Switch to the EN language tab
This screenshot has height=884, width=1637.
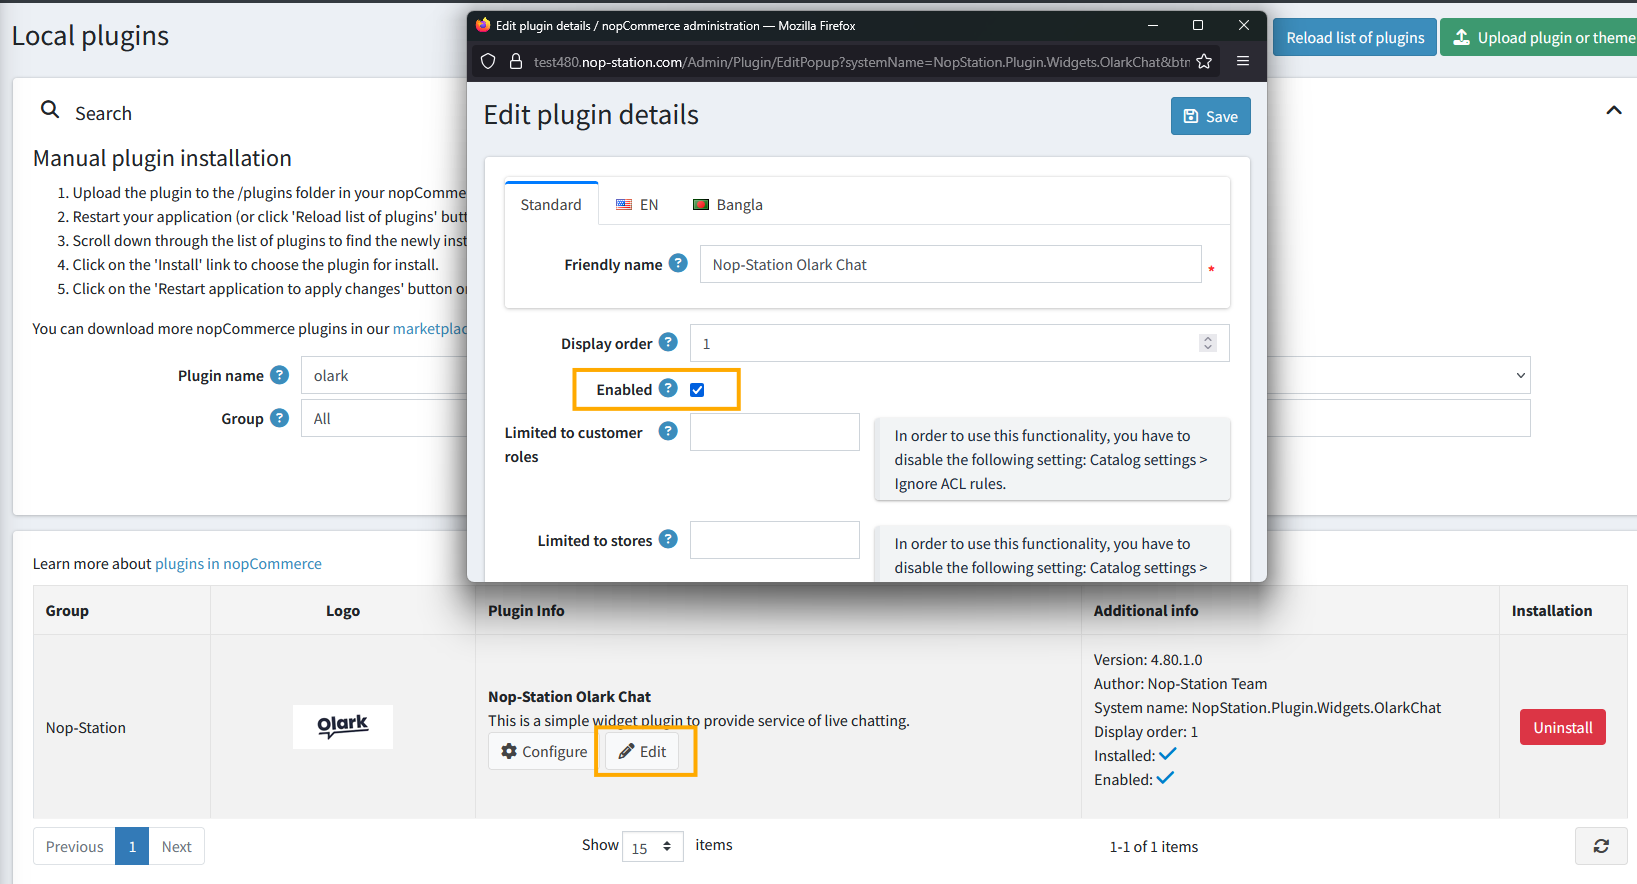point(637,204)
